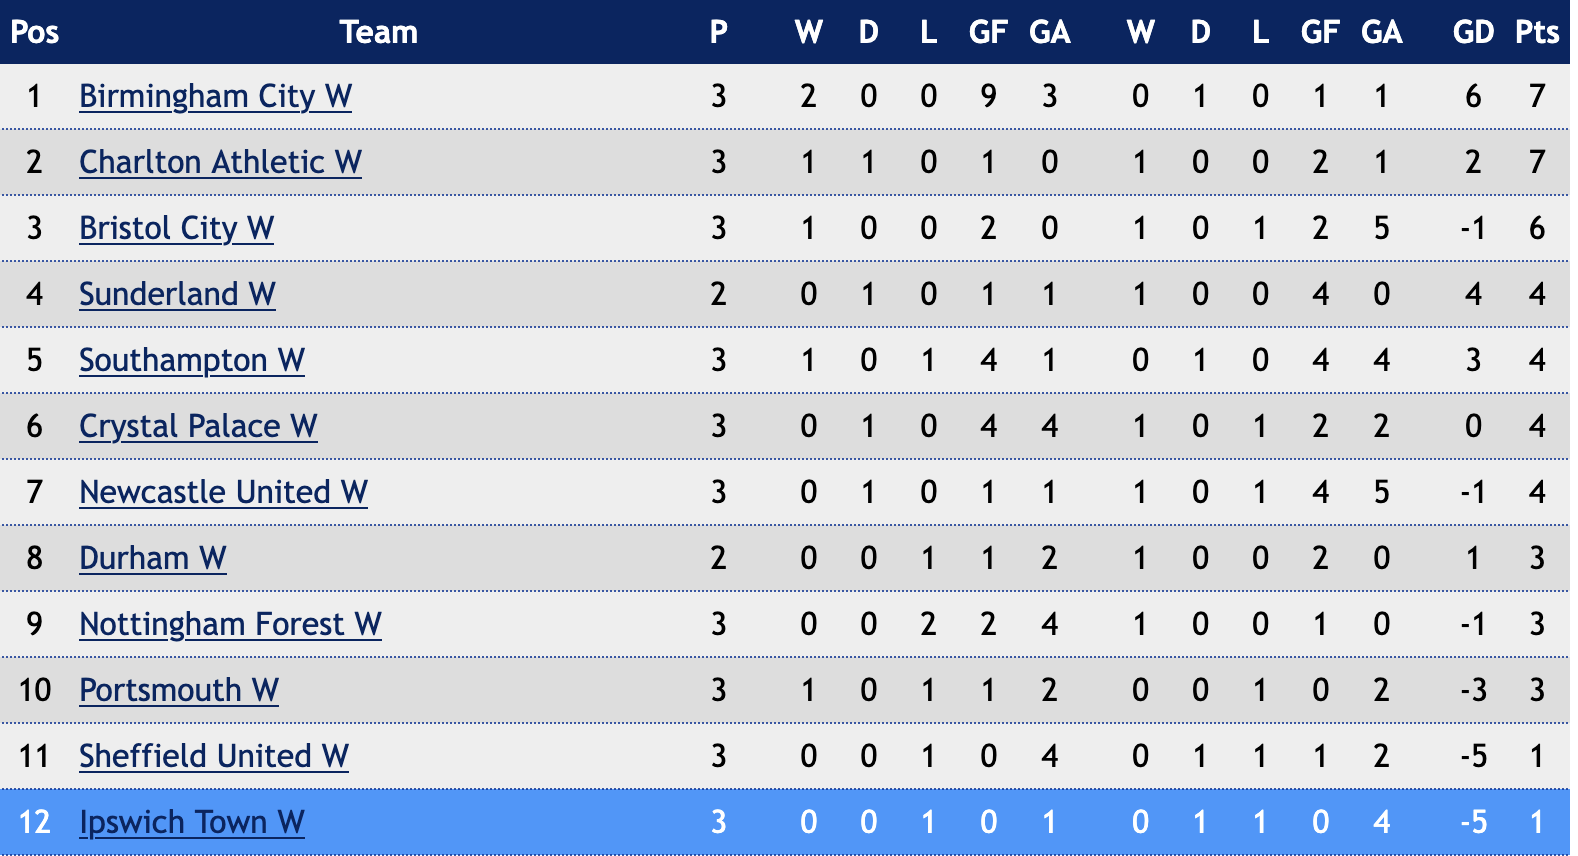Click the Portsmouth W link
Image resolution: width=1578 pixels, height=856 pixels.
[178, 690]
